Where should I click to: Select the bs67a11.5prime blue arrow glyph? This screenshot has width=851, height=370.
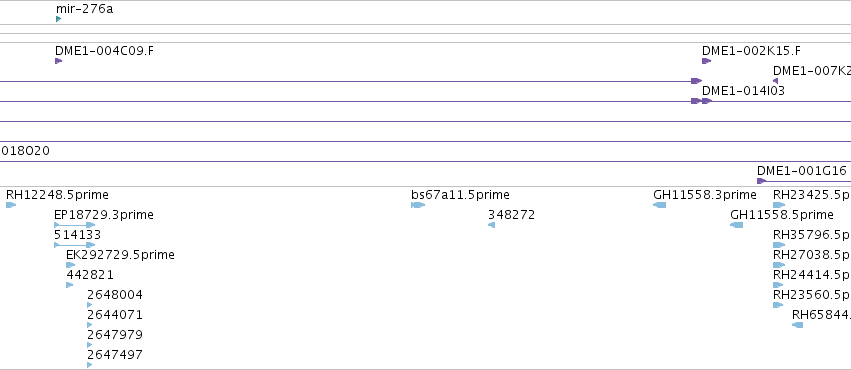pyautogui.click(x=418, y=205)
